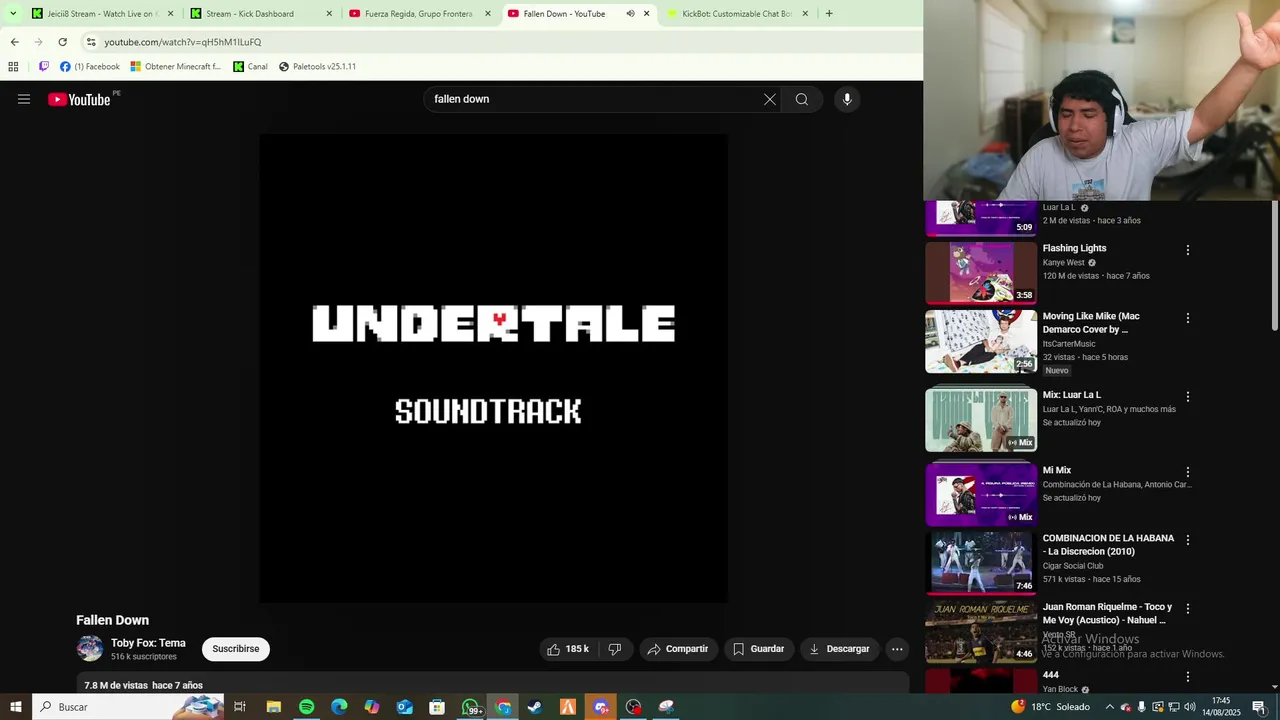Screen dimensions: 1280x720
Task: Click the thumbs-down dislike button
Action: (615, 649)
